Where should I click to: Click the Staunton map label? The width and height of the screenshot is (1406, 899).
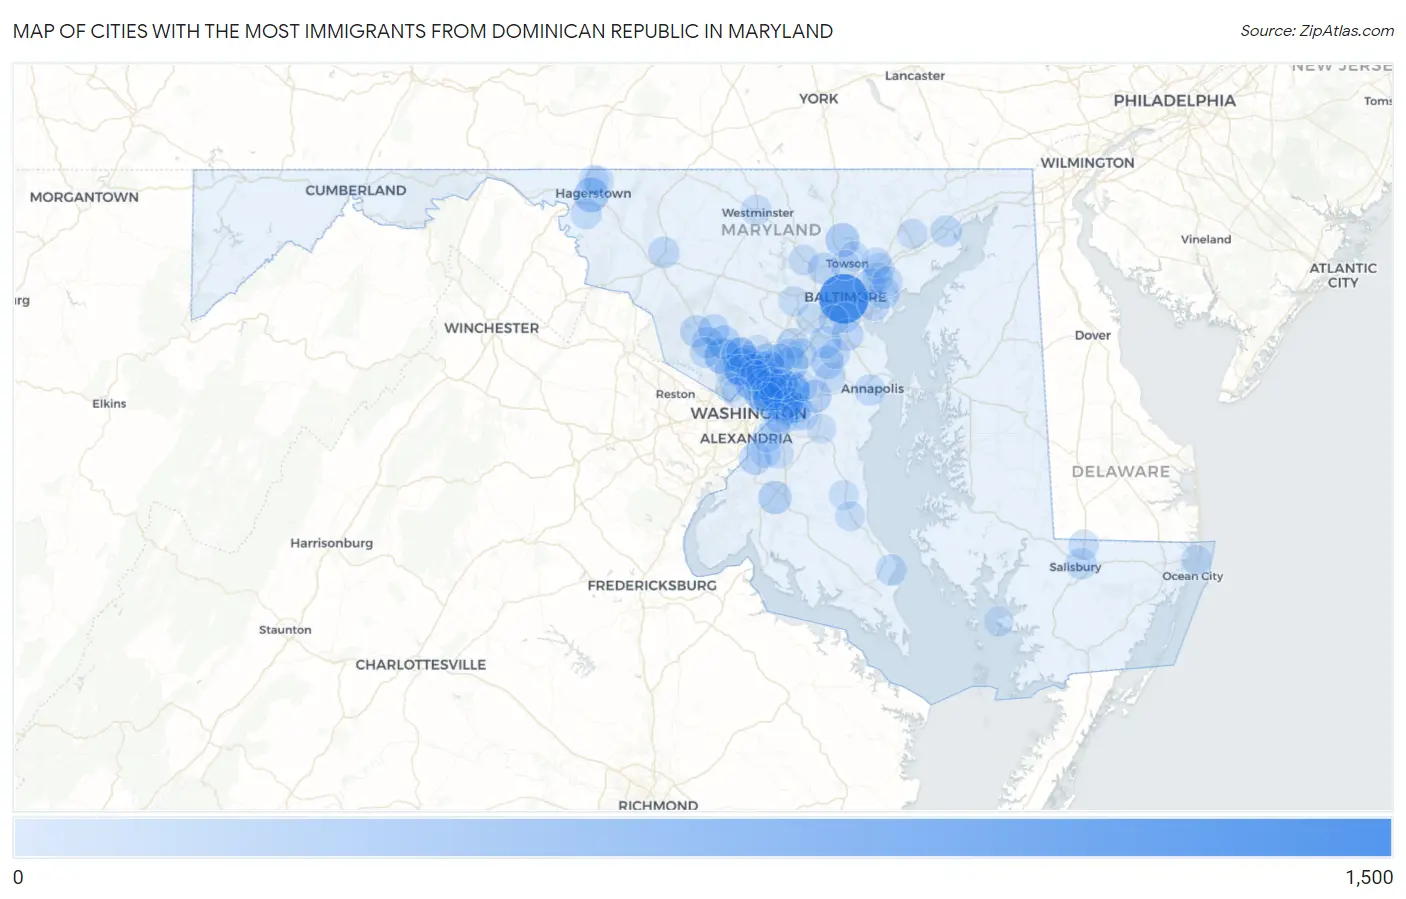click(x=285, y=629)
